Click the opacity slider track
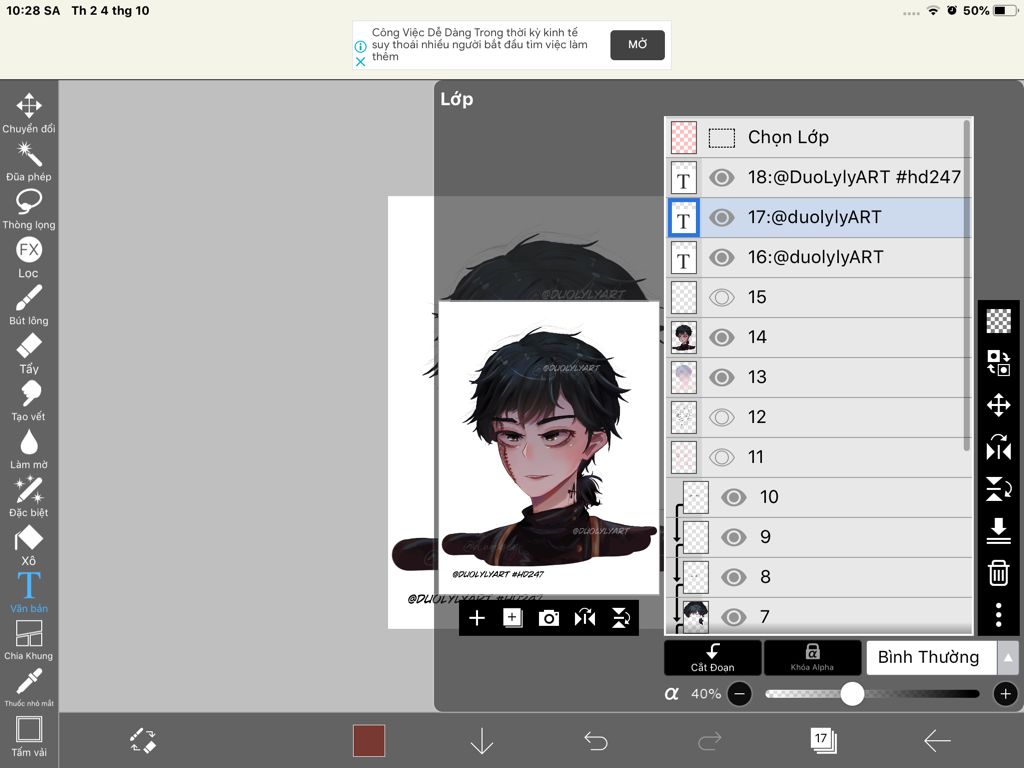1024x768 pixels. coord(872,694)
